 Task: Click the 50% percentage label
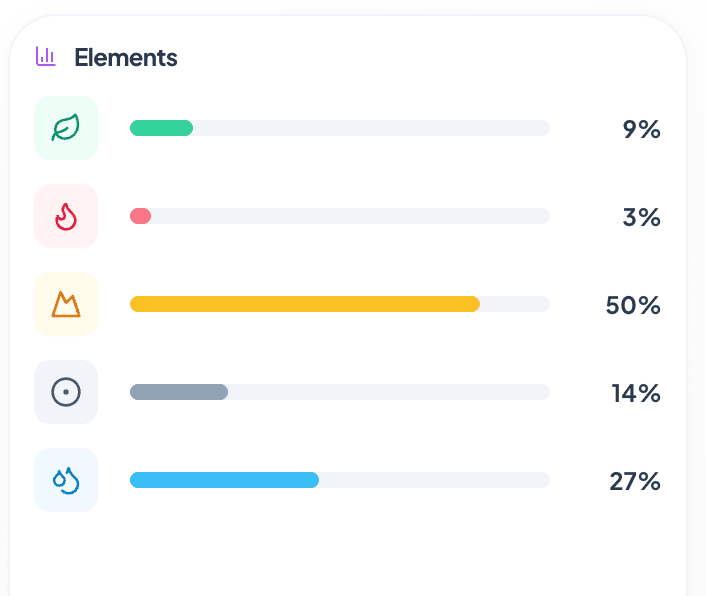click(x=633, y=306)
